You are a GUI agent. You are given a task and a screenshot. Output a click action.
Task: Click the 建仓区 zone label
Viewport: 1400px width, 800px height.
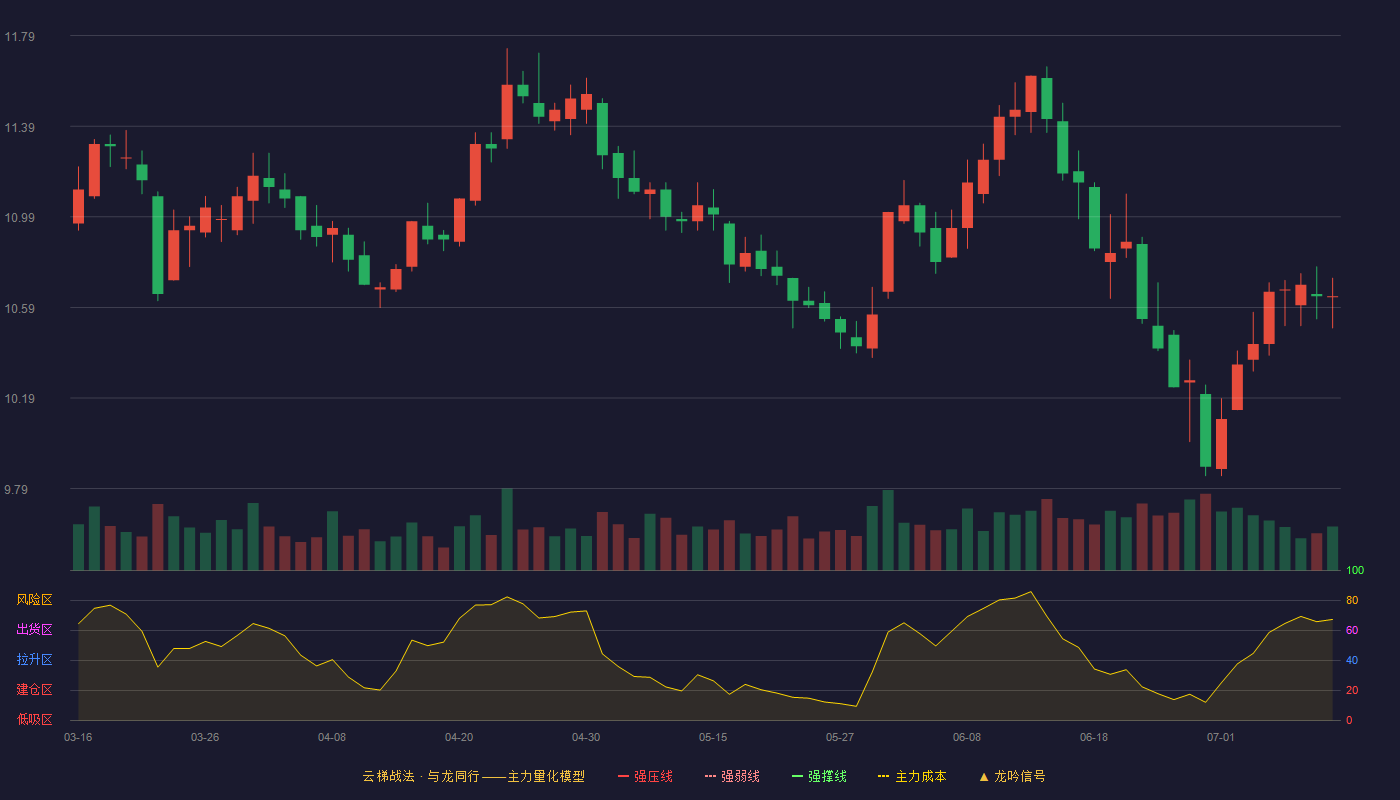pos(34,690)
